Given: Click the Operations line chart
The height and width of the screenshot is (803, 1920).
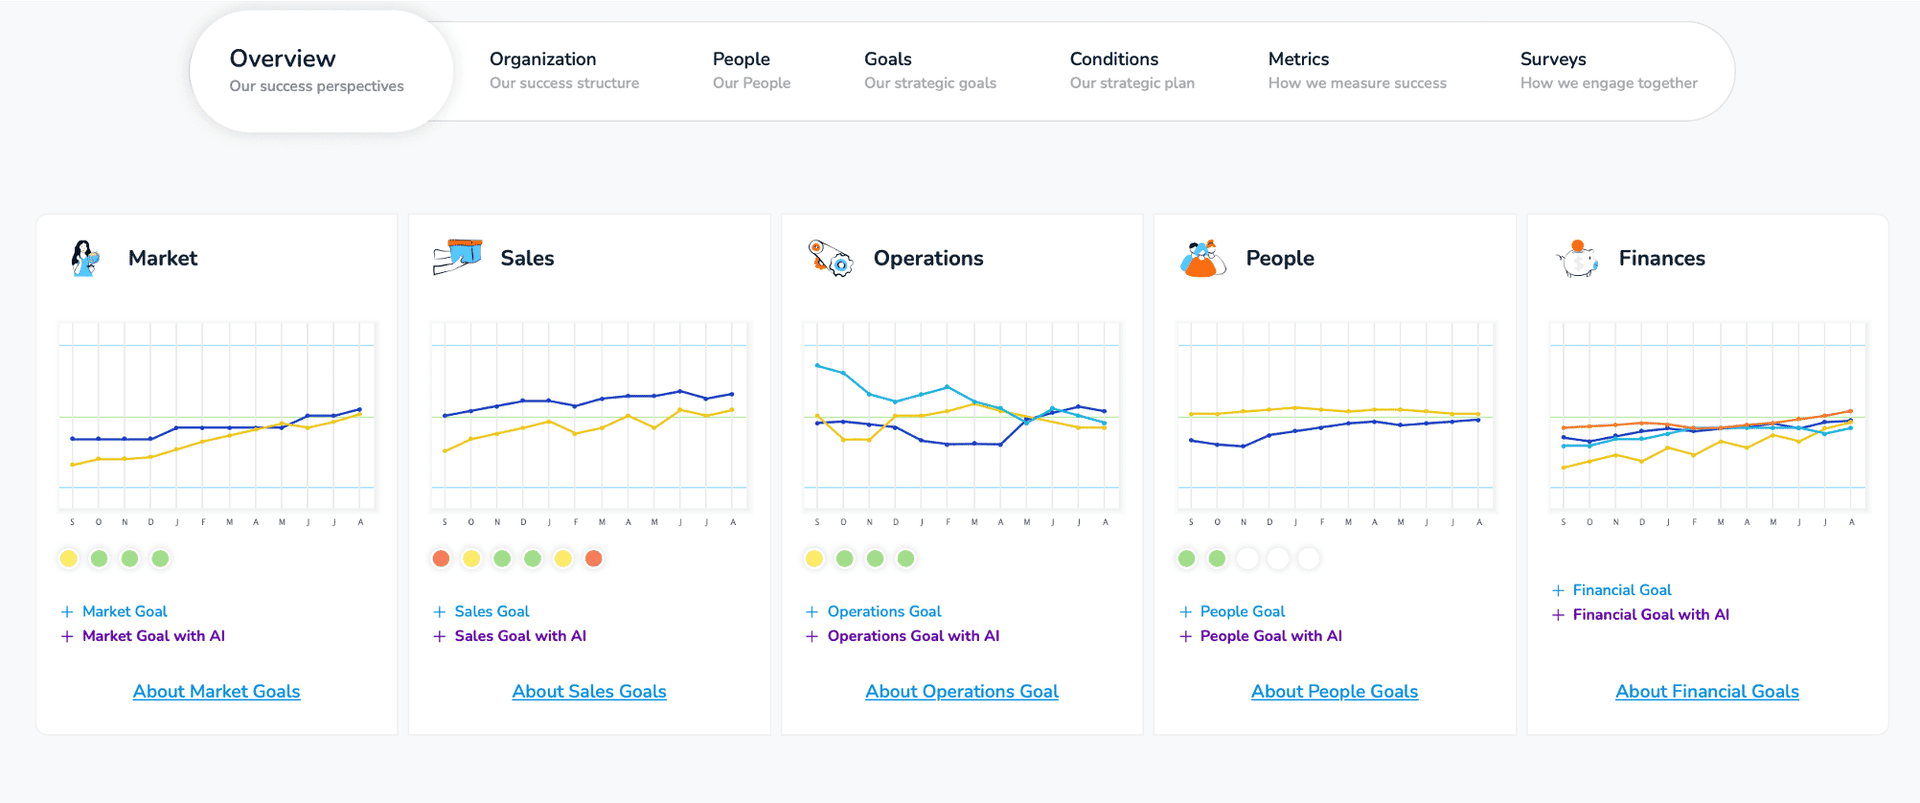Looking at the screenshot, I should click(961, 422).
